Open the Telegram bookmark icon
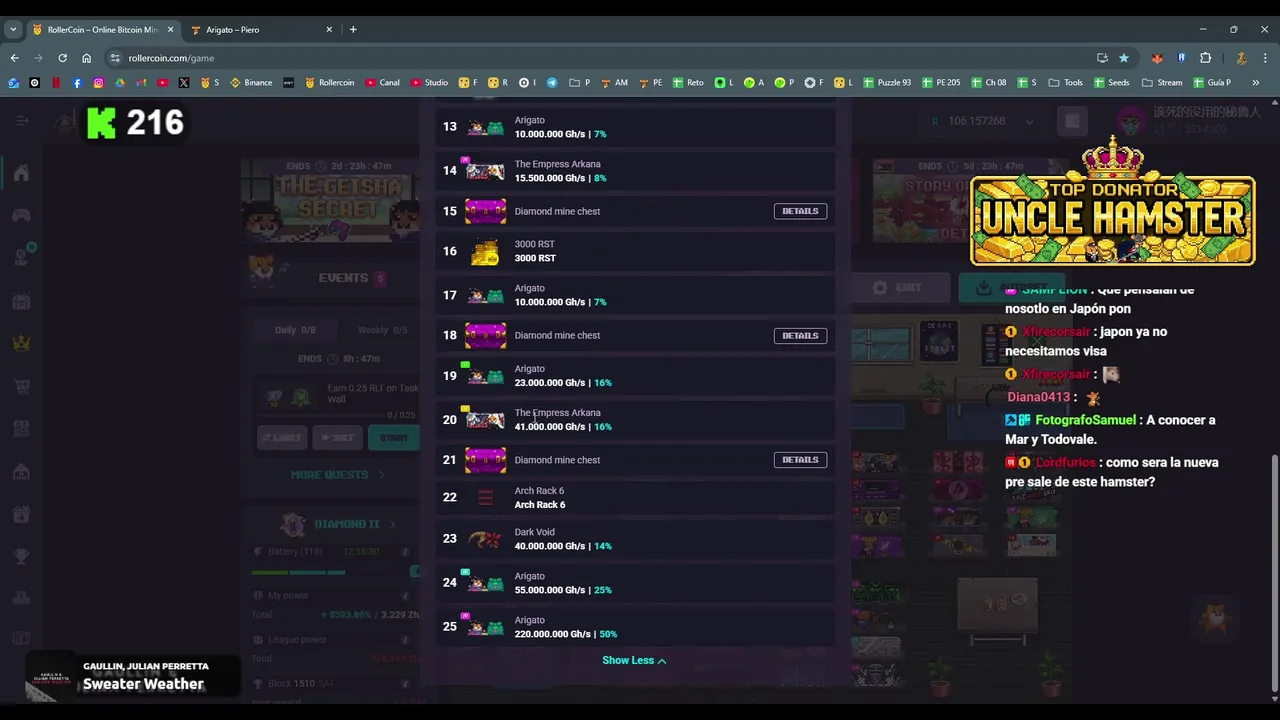This screenshot has height=720, width=1280. coord(551,83)
